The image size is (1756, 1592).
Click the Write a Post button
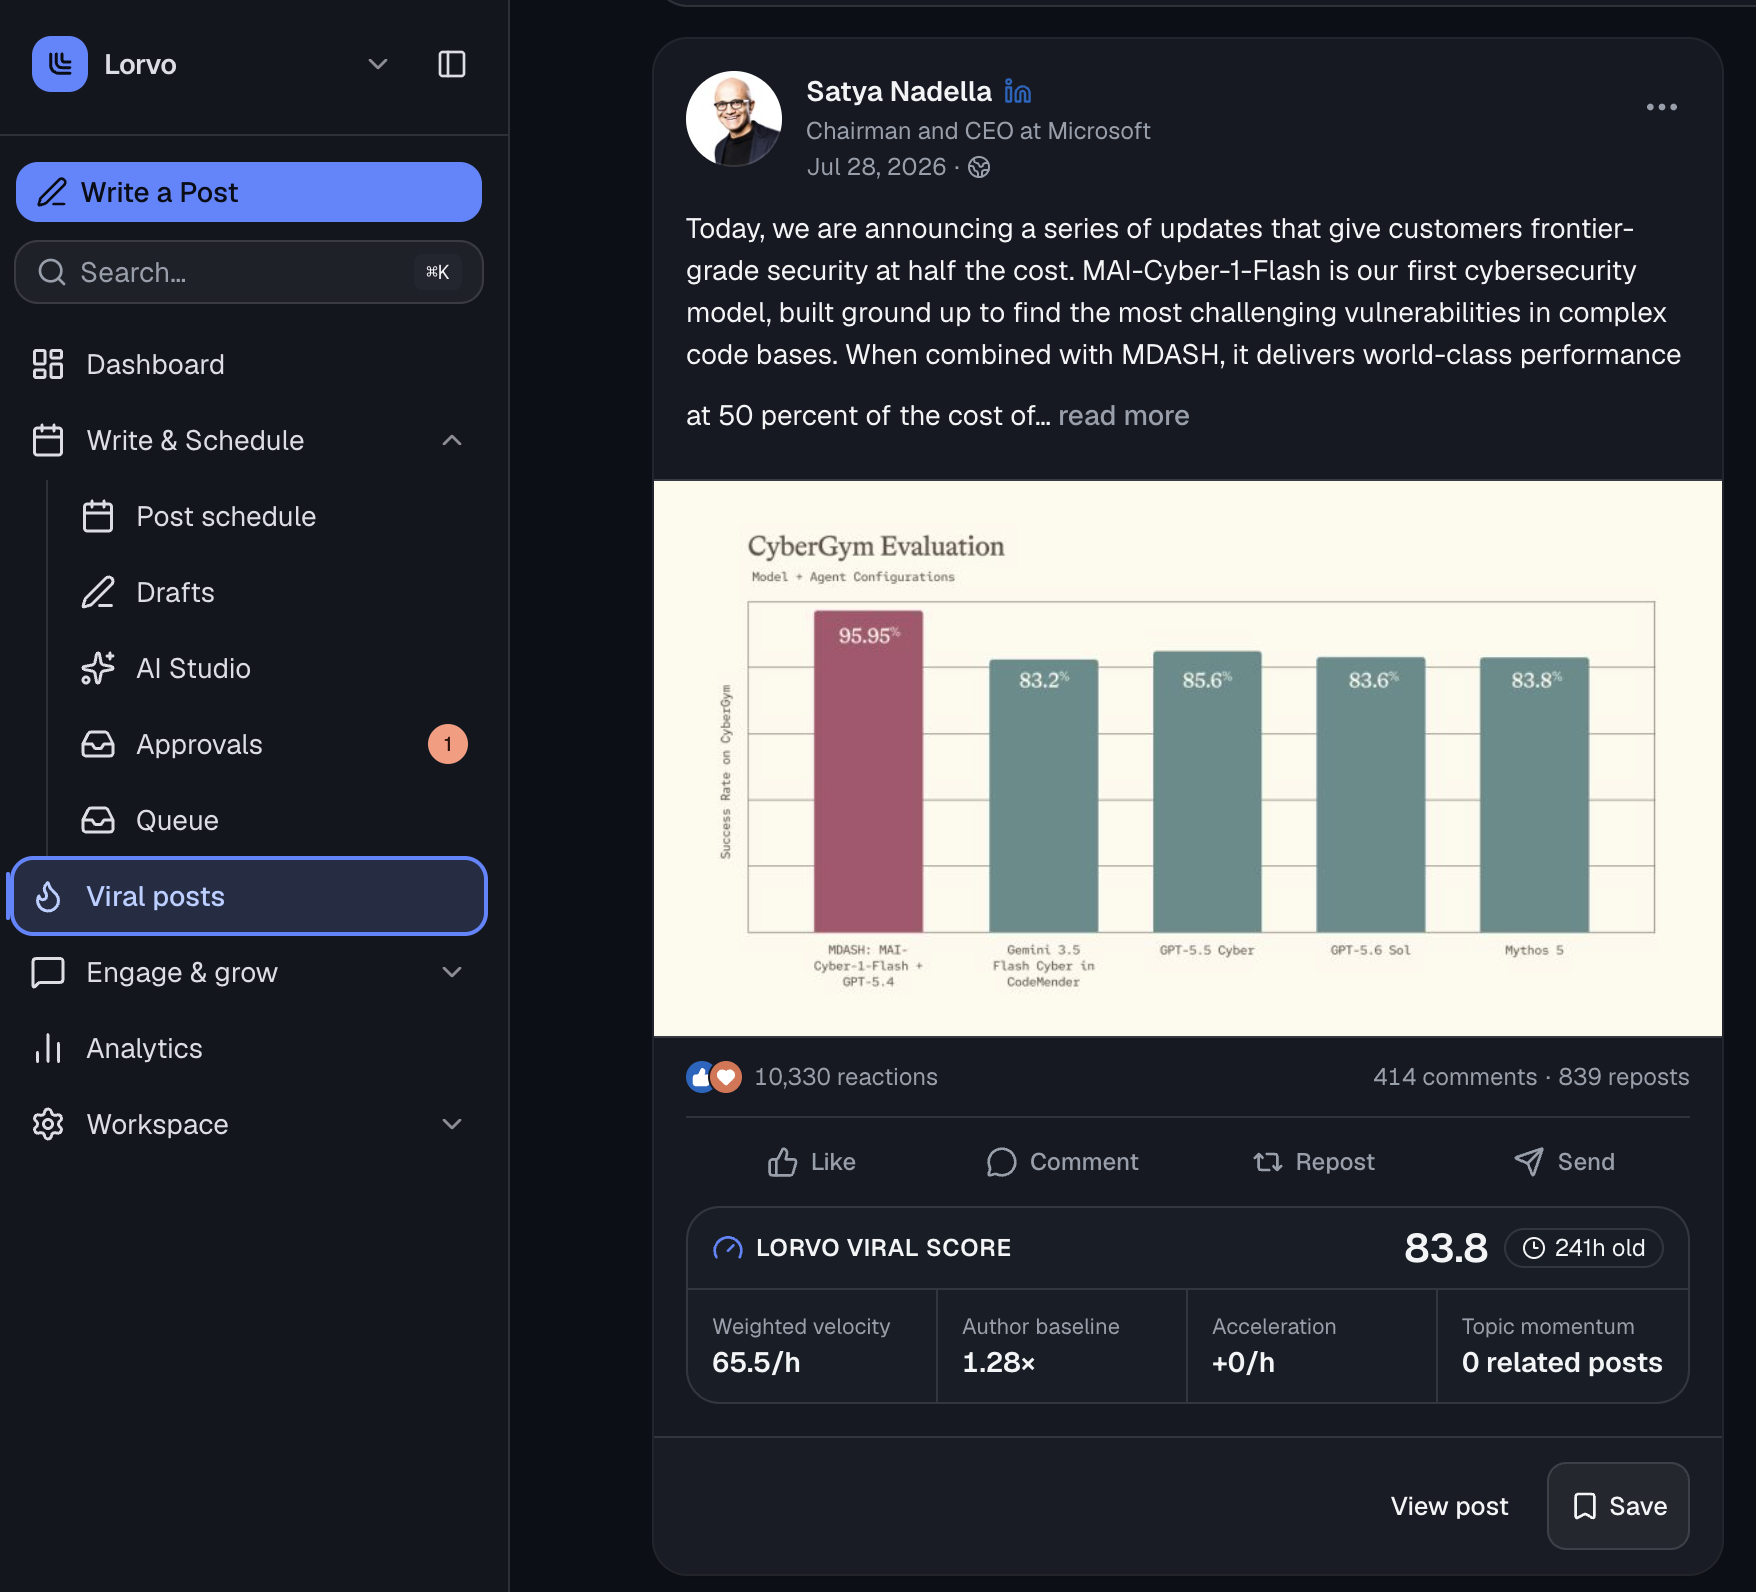click(249, 192)
